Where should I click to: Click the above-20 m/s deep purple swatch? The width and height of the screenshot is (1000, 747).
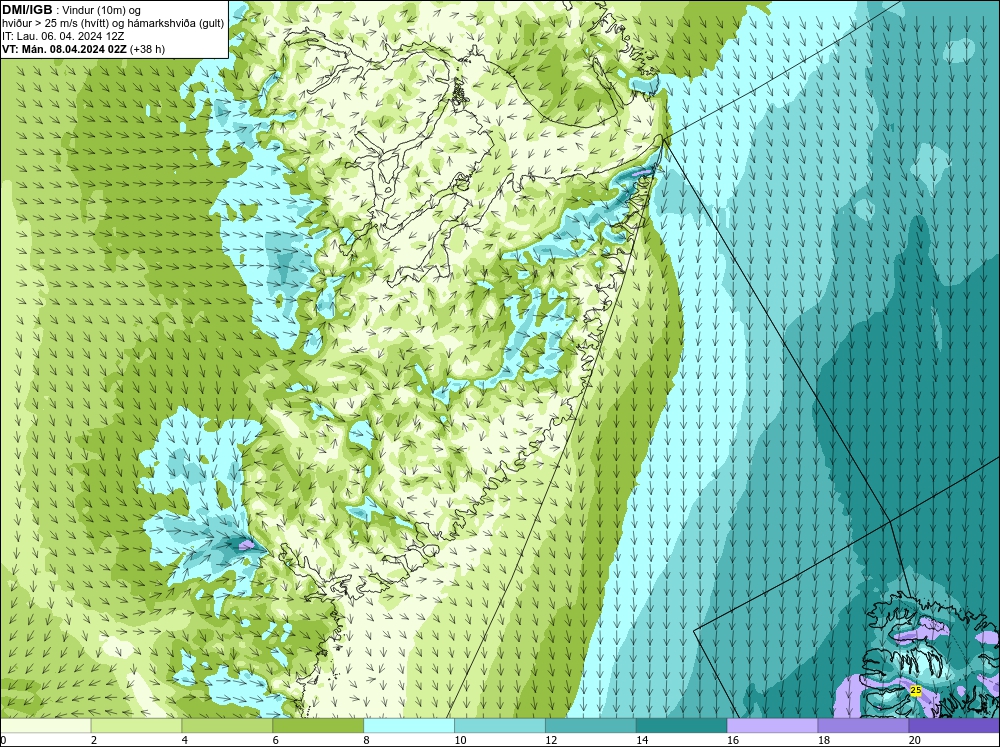tap(954, 725)
